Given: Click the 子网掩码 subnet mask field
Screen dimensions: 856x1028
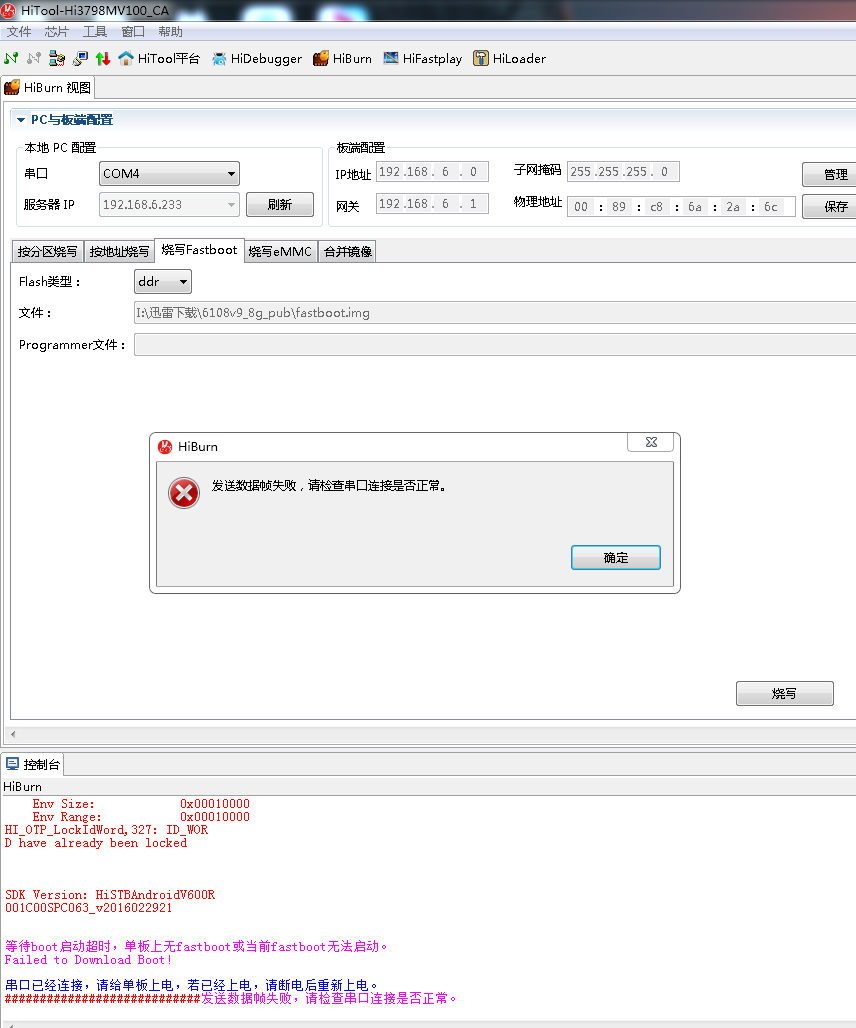Looking at the screenshot, I should click(623, 172).
